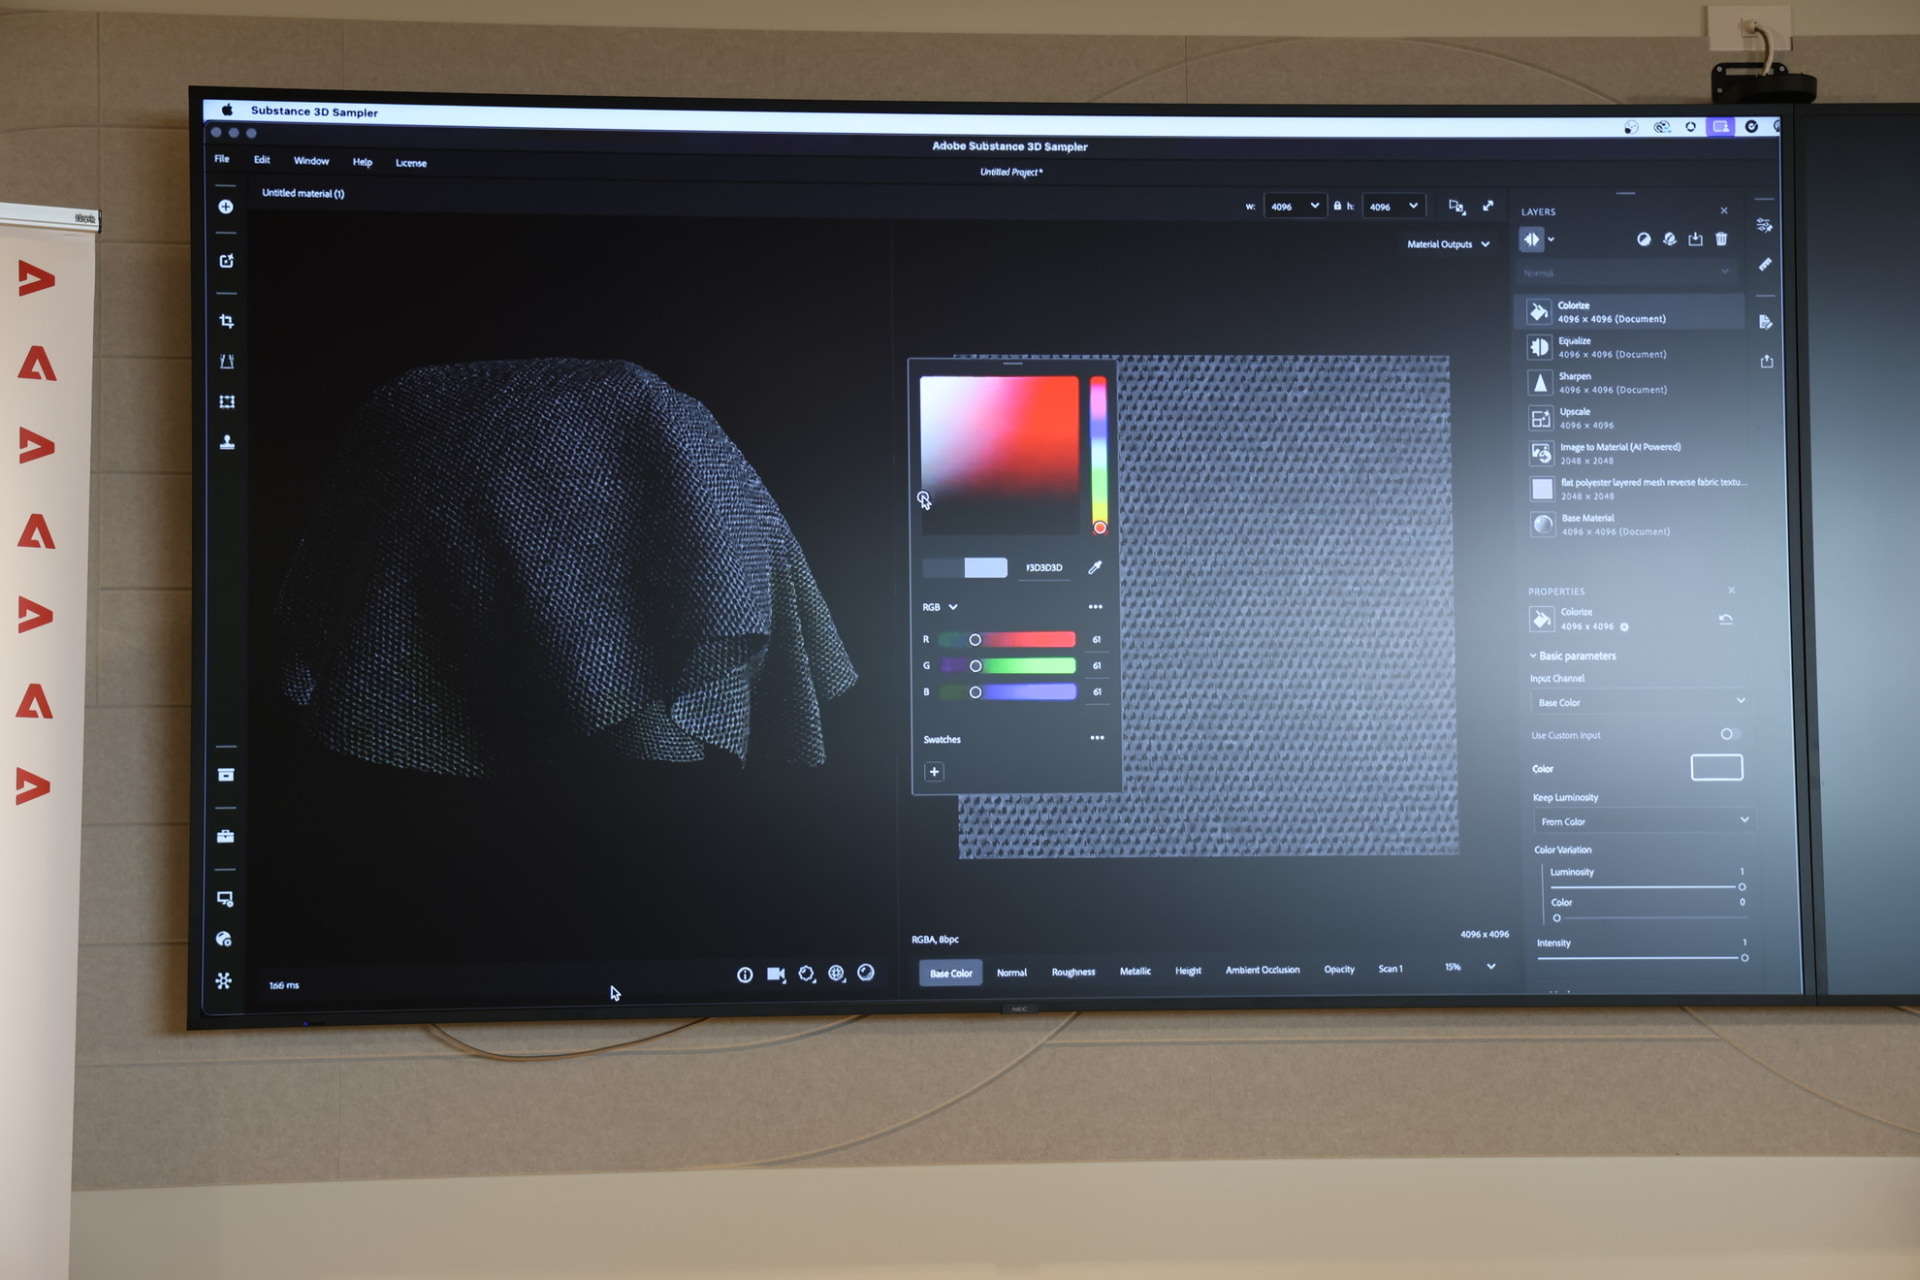Click the delete layer trash icon
The image size is (1920, 1280).
(1721, 239)
